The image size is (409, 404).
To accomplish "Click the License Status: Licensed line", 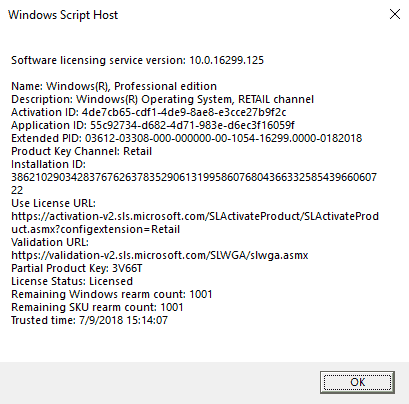I will [72, 281].
